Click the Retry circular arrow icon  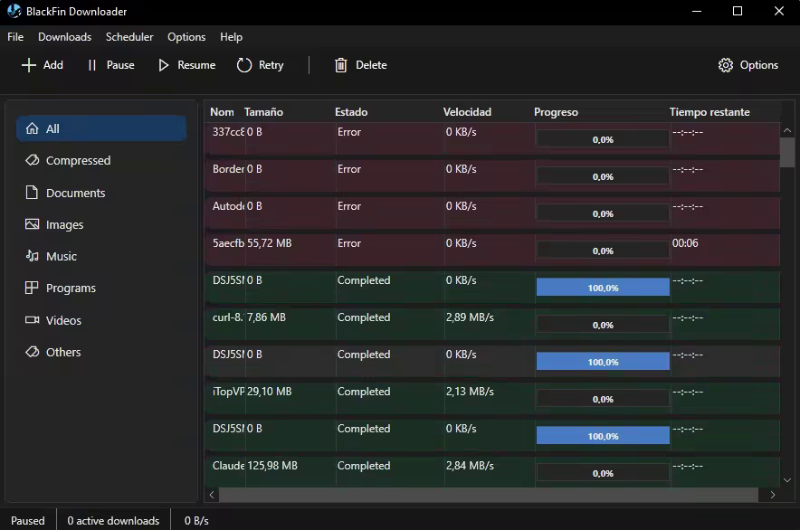tap(244, 65)
